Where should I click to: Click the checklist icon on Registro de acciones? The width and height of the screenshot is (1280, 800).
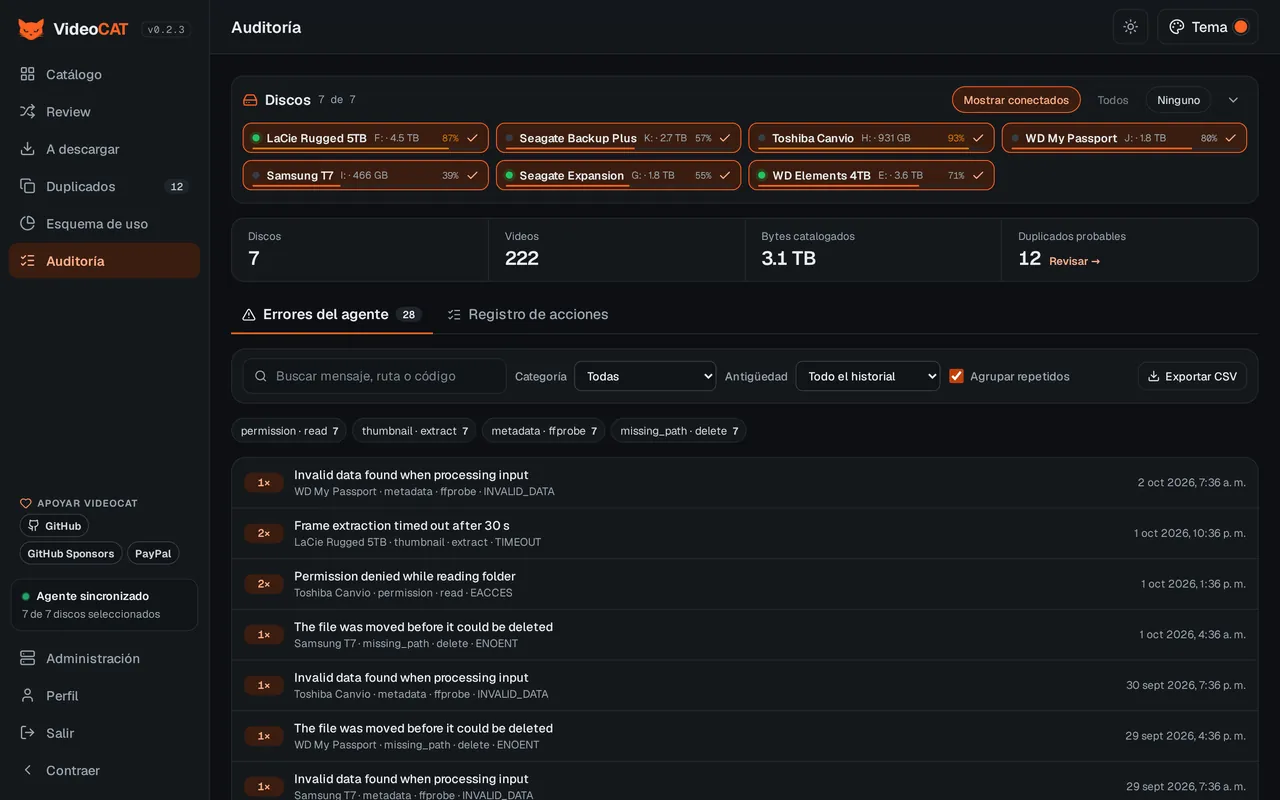[x=454, y=314]
